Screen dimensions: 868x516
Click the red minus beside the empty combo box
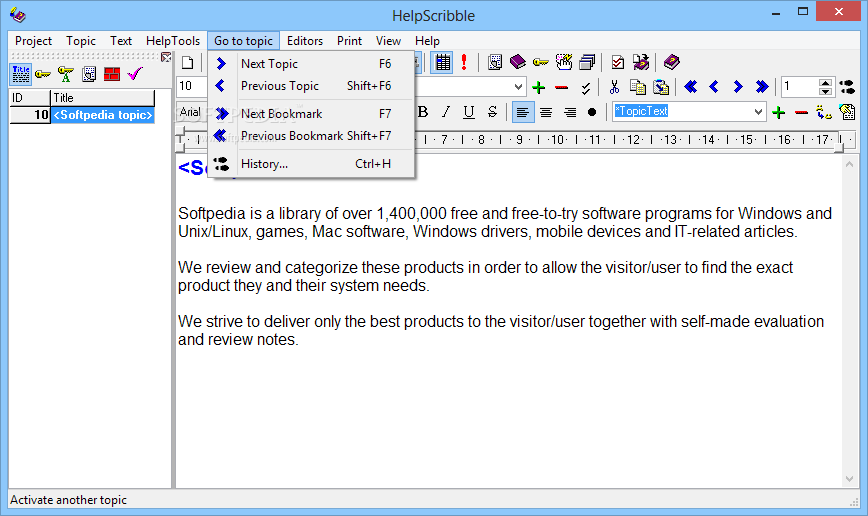pyautogui.click(x=561, y=87)
